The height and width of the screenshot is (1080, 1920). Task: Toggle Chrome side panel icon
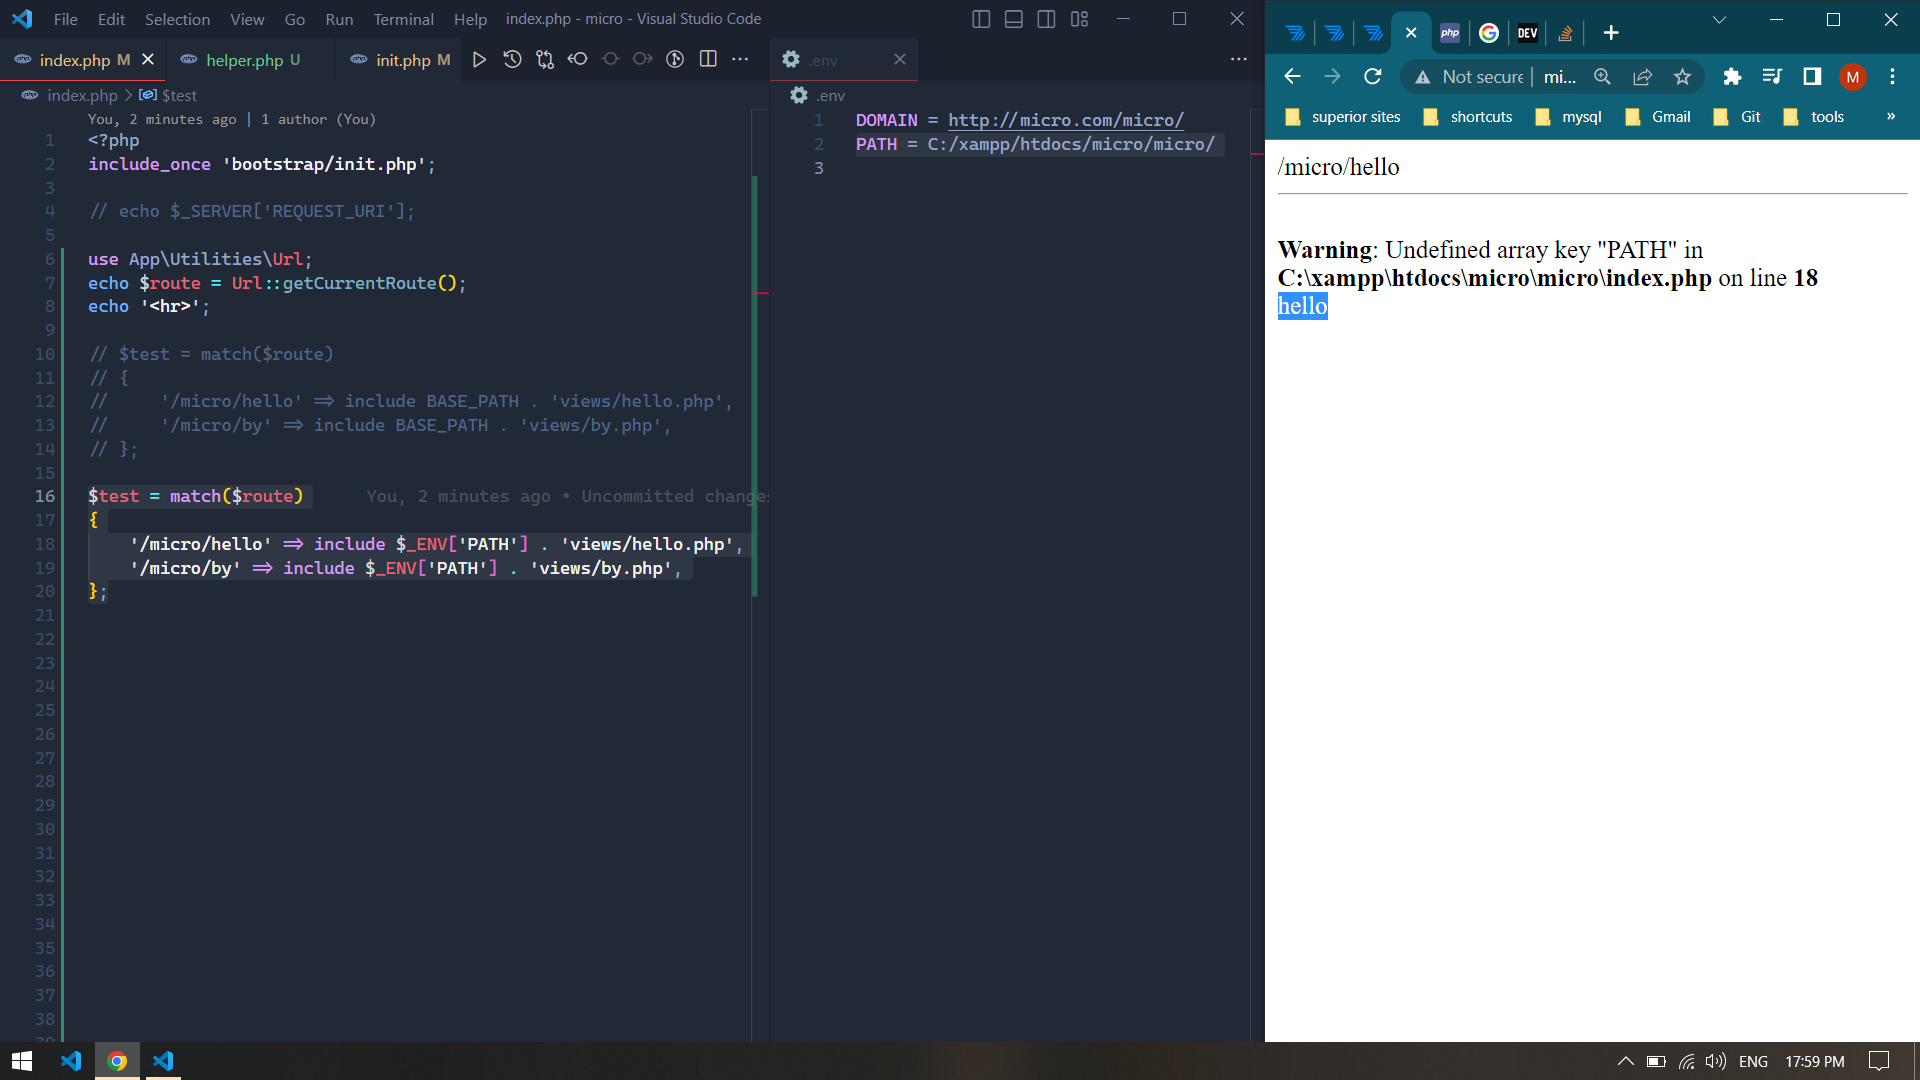(x=1812, y=77)
